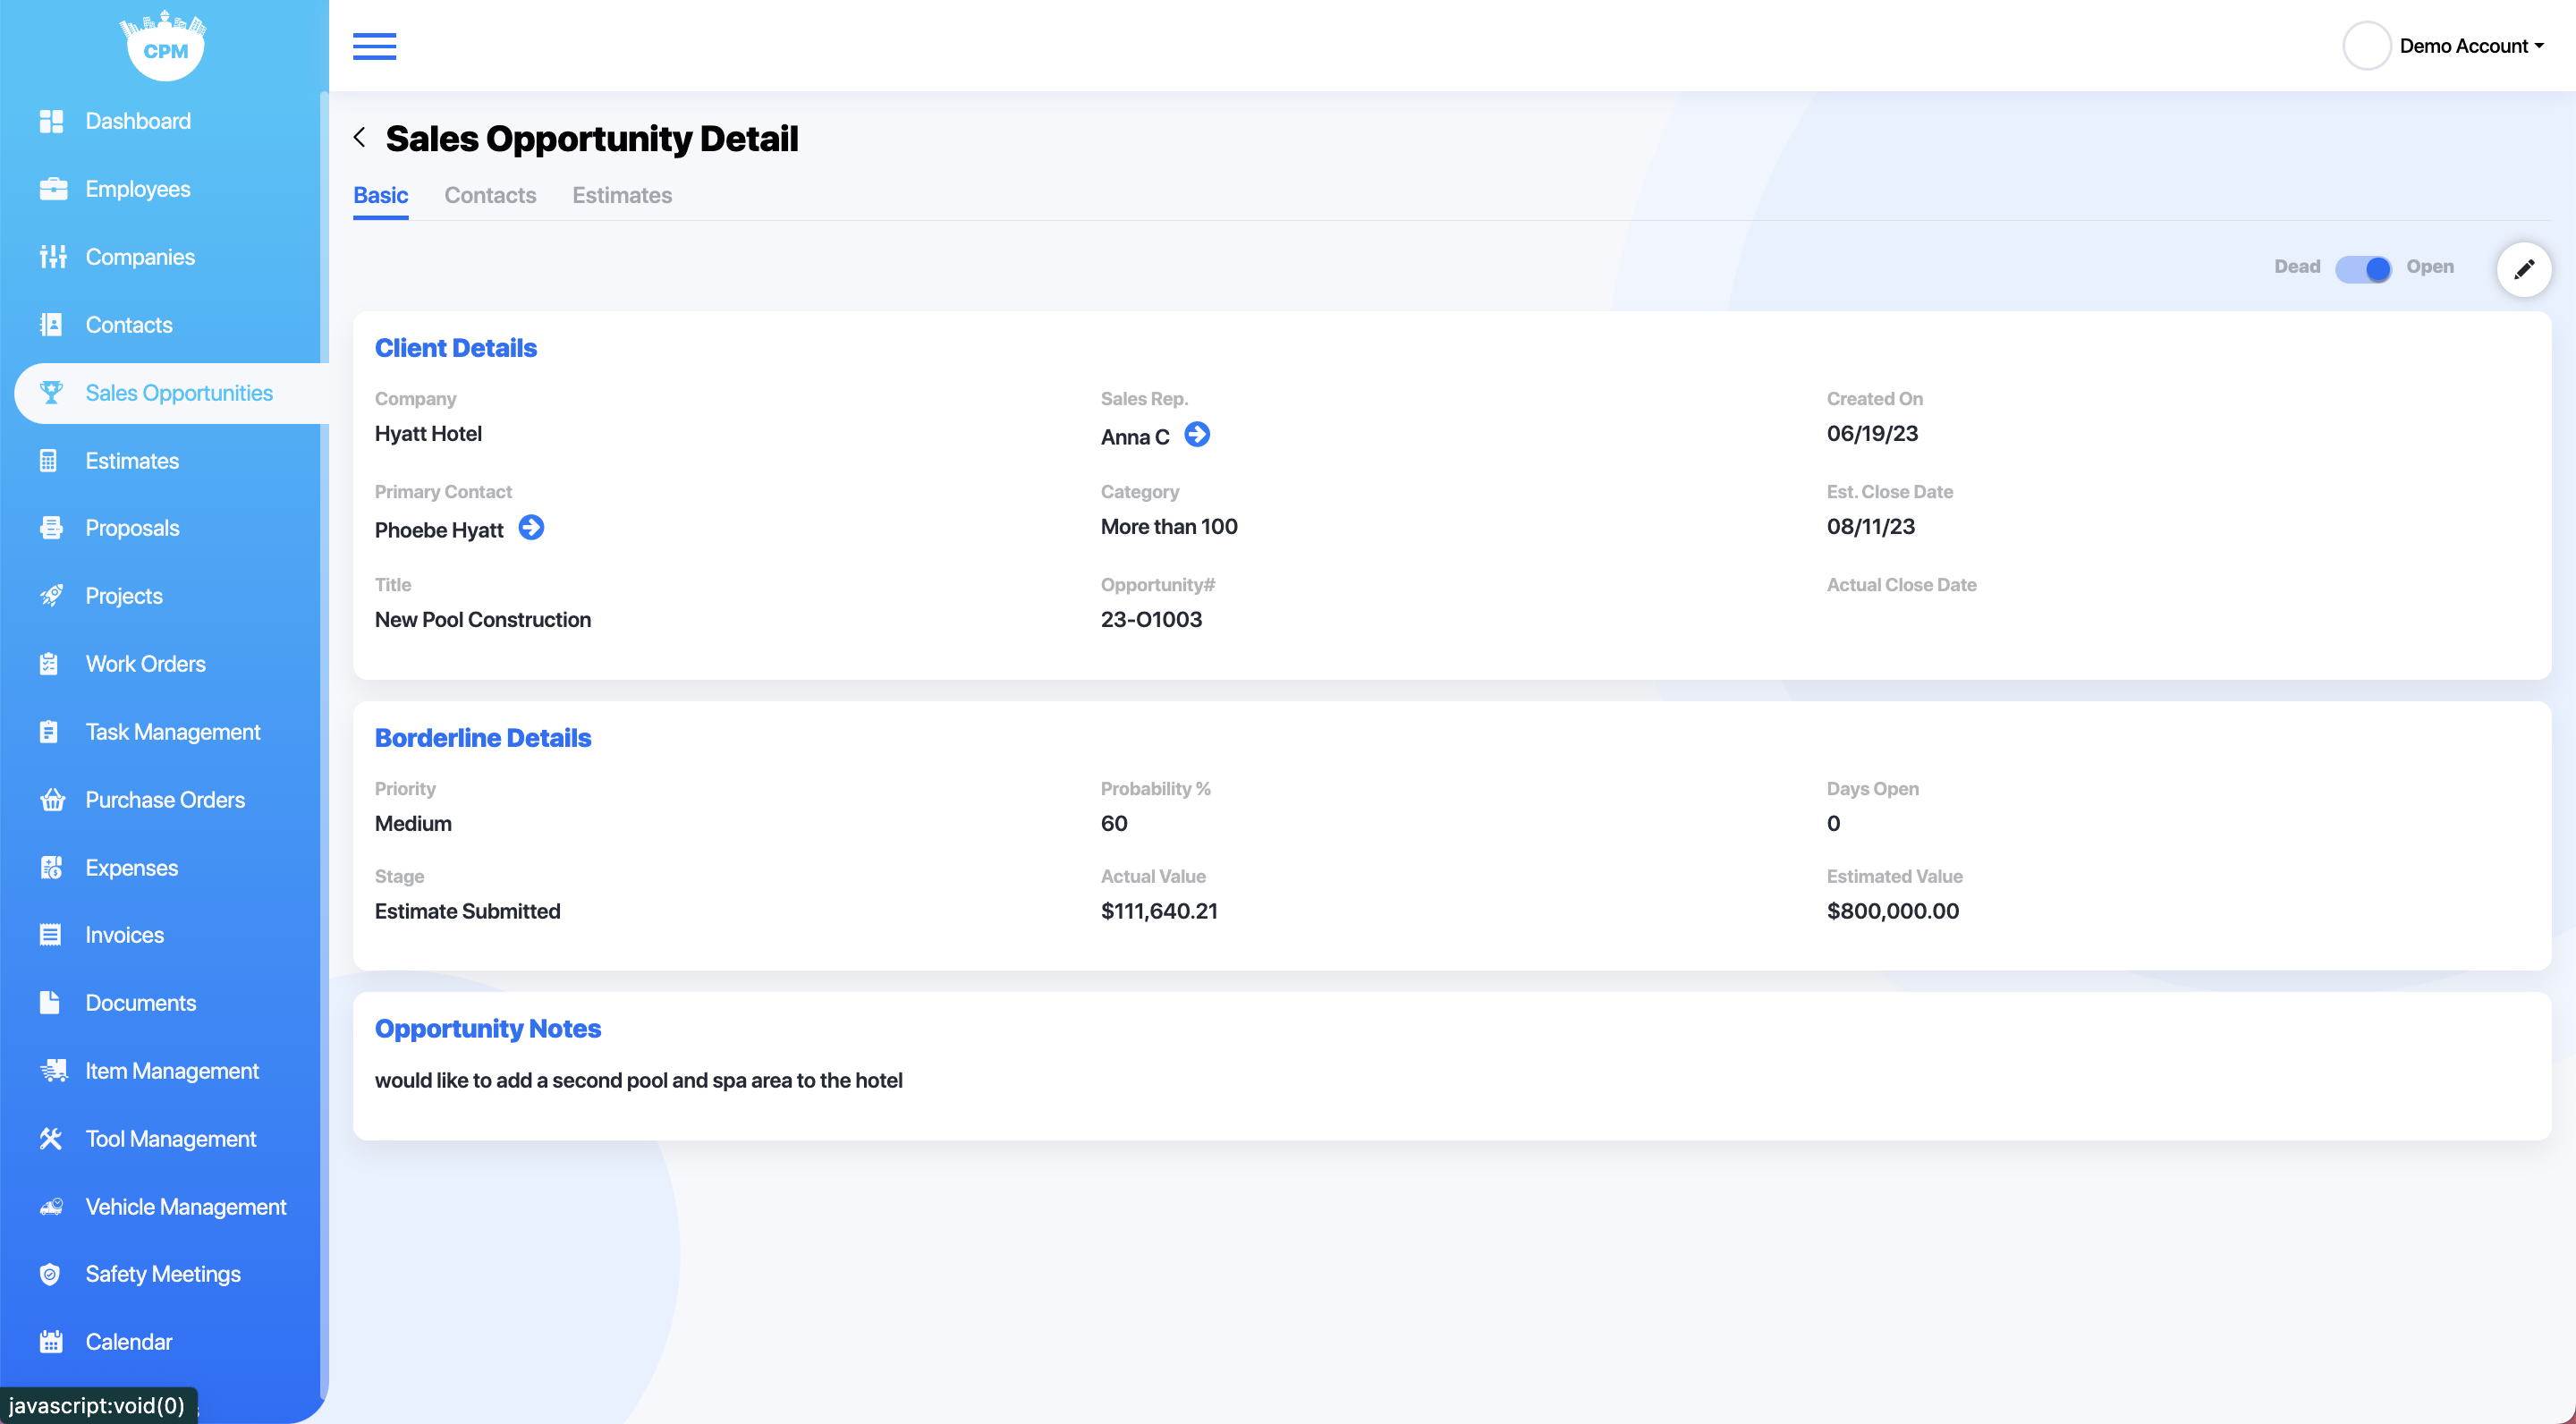Screen dimensions: 2576x1424
Task: Click the Employees briefcase icon
Action: (53, 189)
